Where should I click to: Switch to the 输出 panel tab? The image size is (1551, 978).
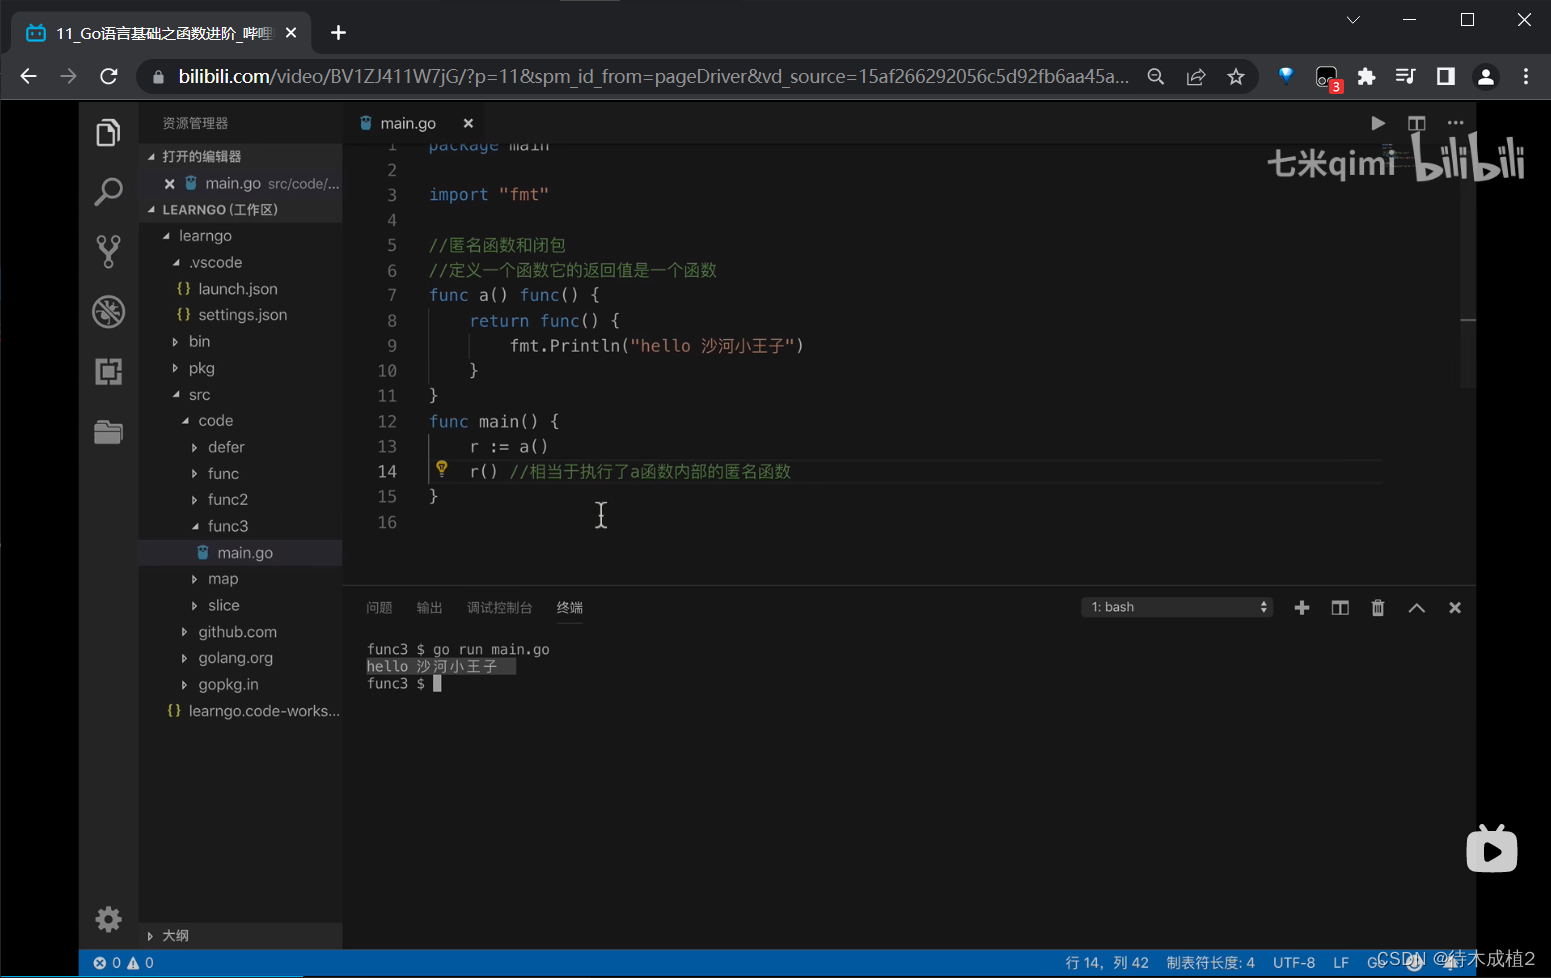429,608
